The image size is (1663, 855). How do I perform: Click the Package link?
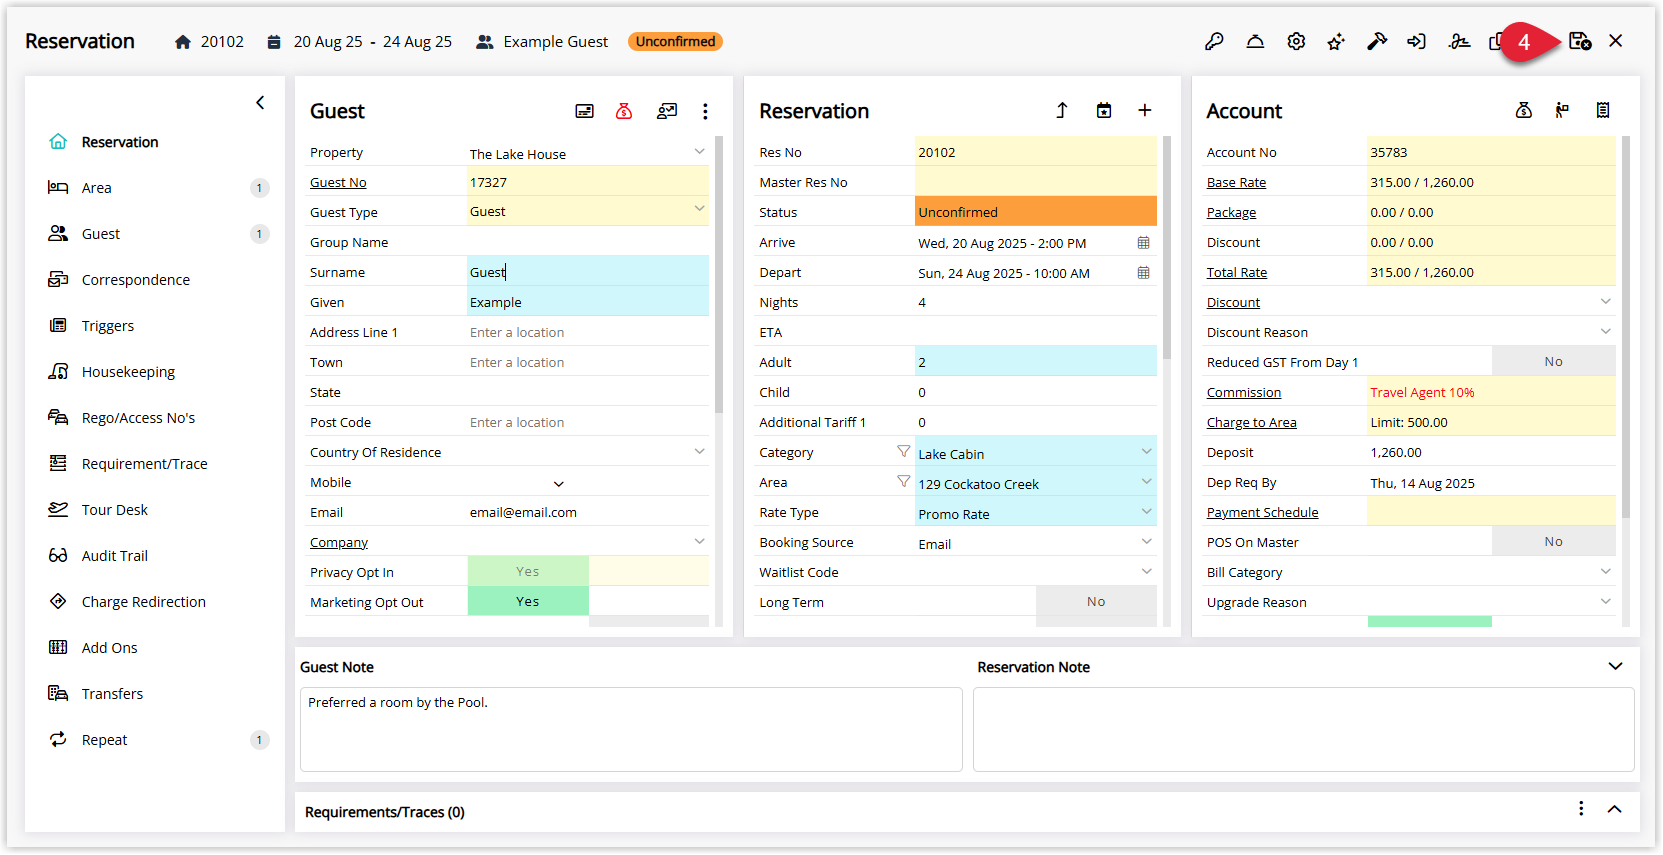coord(1231,212)
